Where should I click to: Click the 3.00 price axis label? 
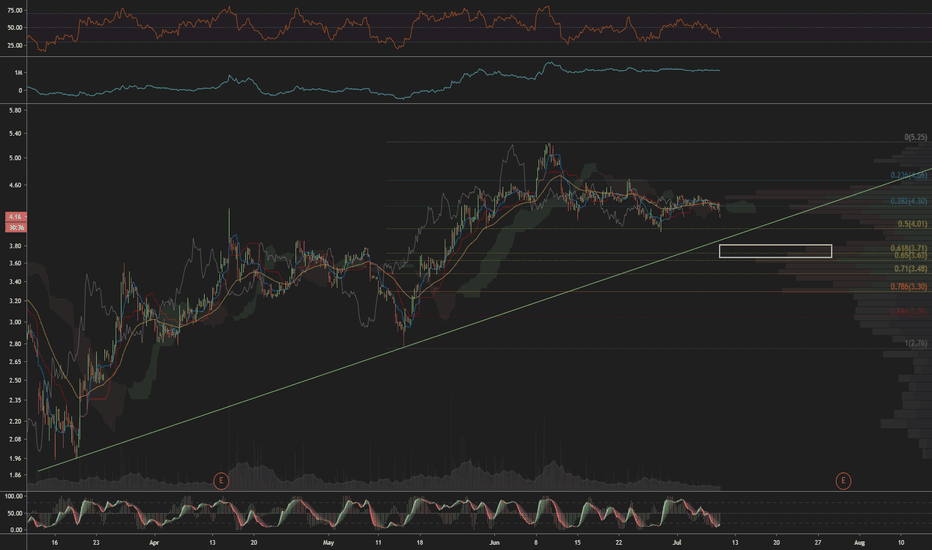click(15, 322)
